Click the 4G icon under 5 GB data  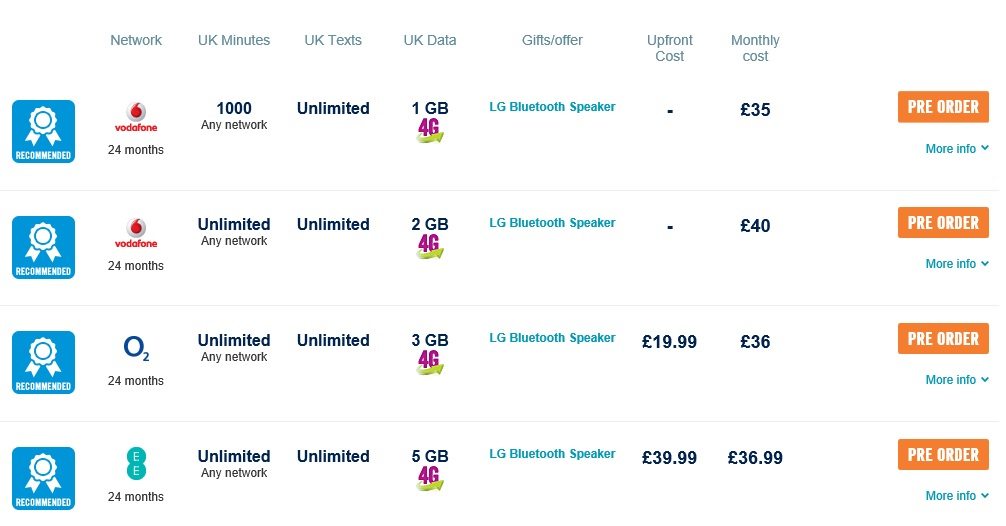pyautogui.click(x=430, y=479)
